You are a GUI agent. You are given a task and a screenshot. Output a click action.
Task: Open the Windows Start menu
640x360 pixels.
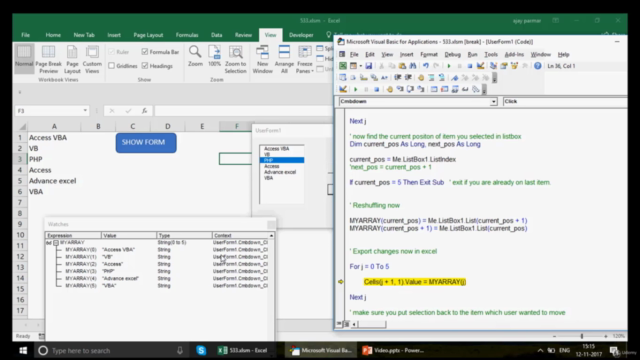click(x=23, y=350)
